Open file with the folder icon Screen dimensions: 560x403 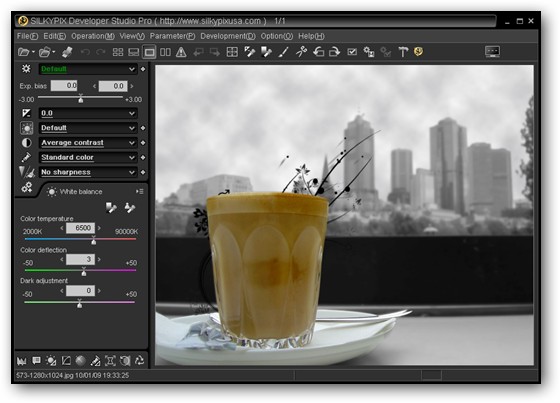24,52
